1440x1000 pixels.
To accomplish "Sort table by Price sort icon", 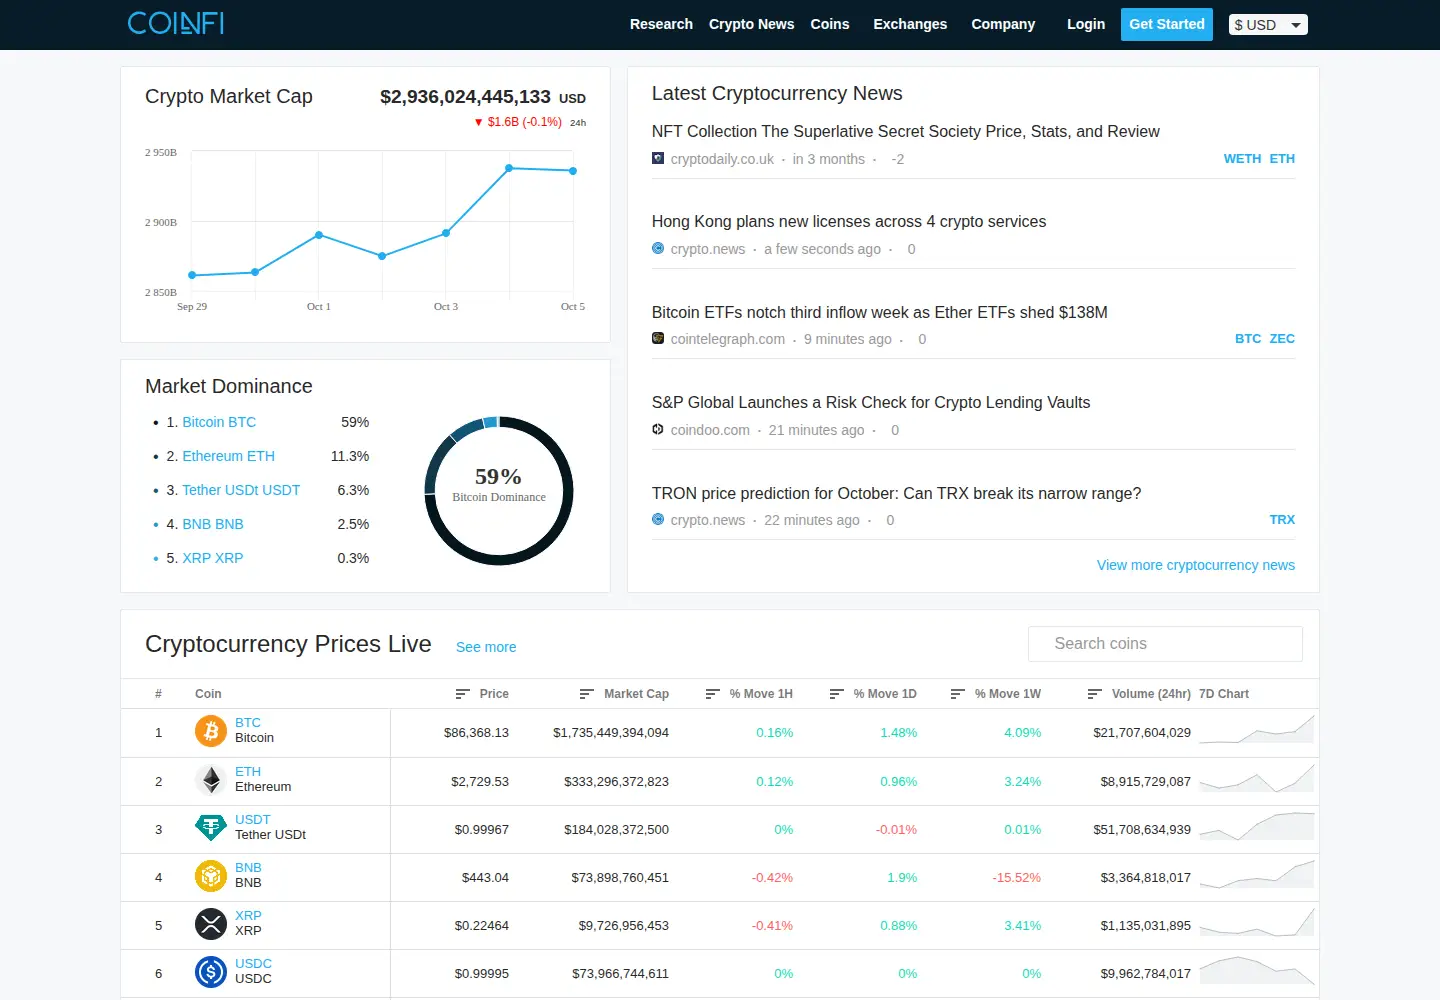I will click(463, 694).
